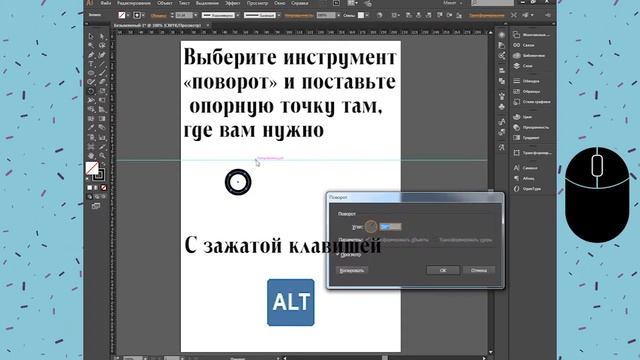
Task: Click the angle dial in Поворот dialog
Action: (x=371, y=227)
